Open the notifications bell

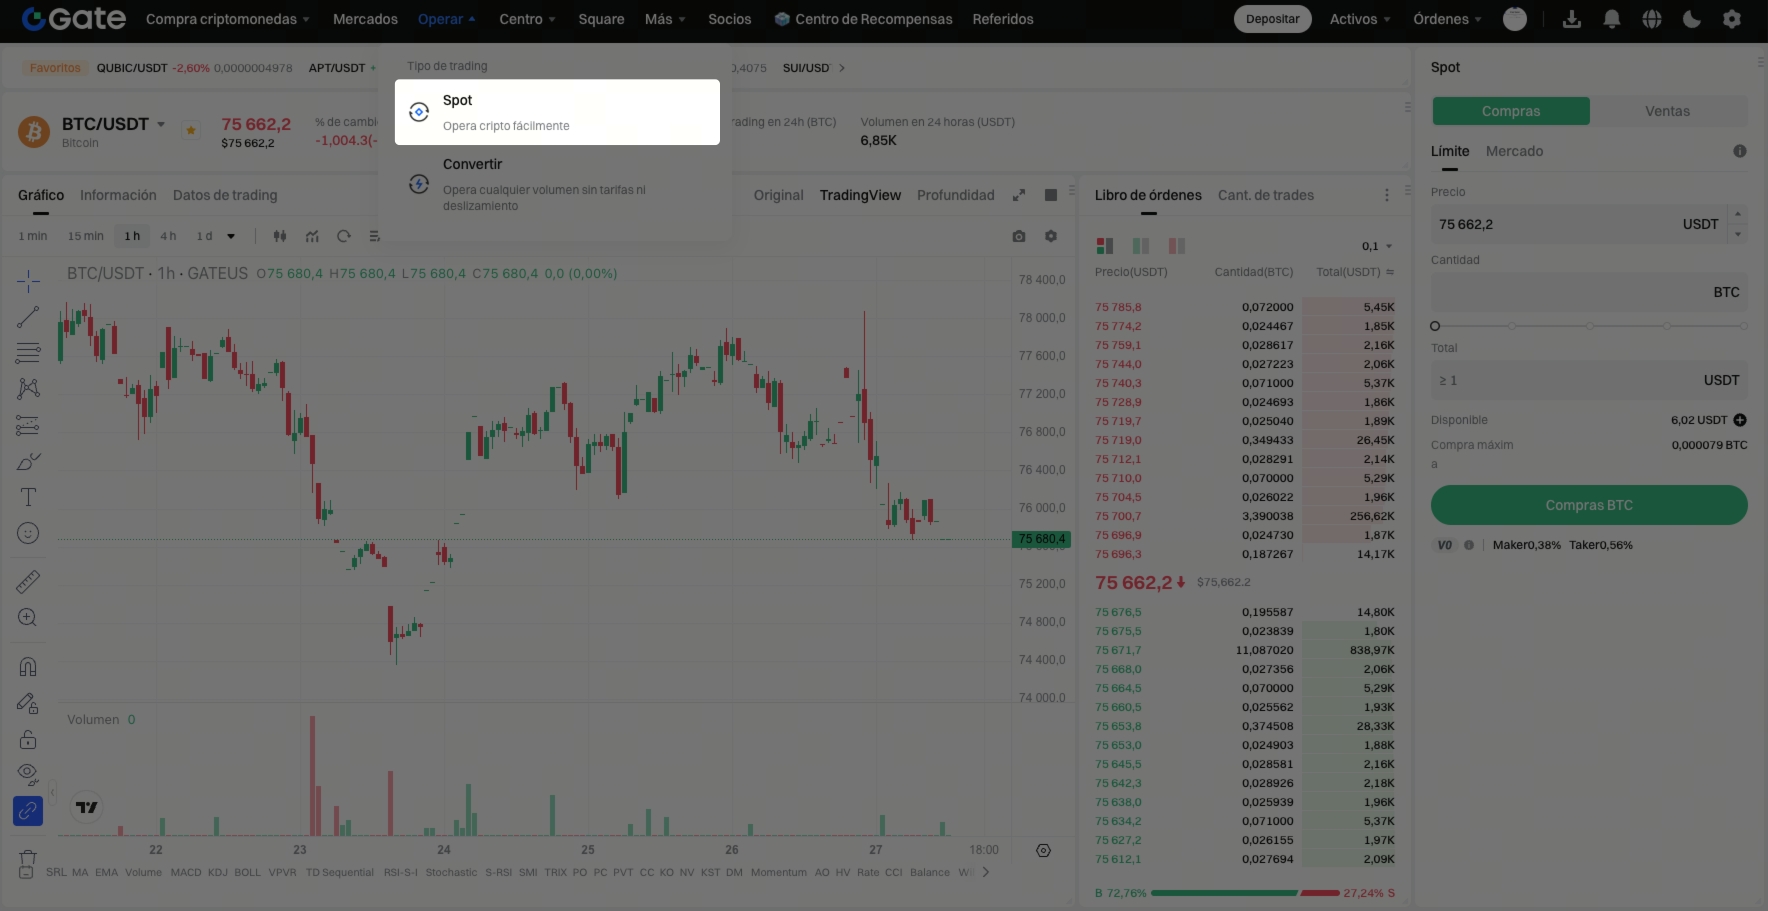(x=1611, y=19)
